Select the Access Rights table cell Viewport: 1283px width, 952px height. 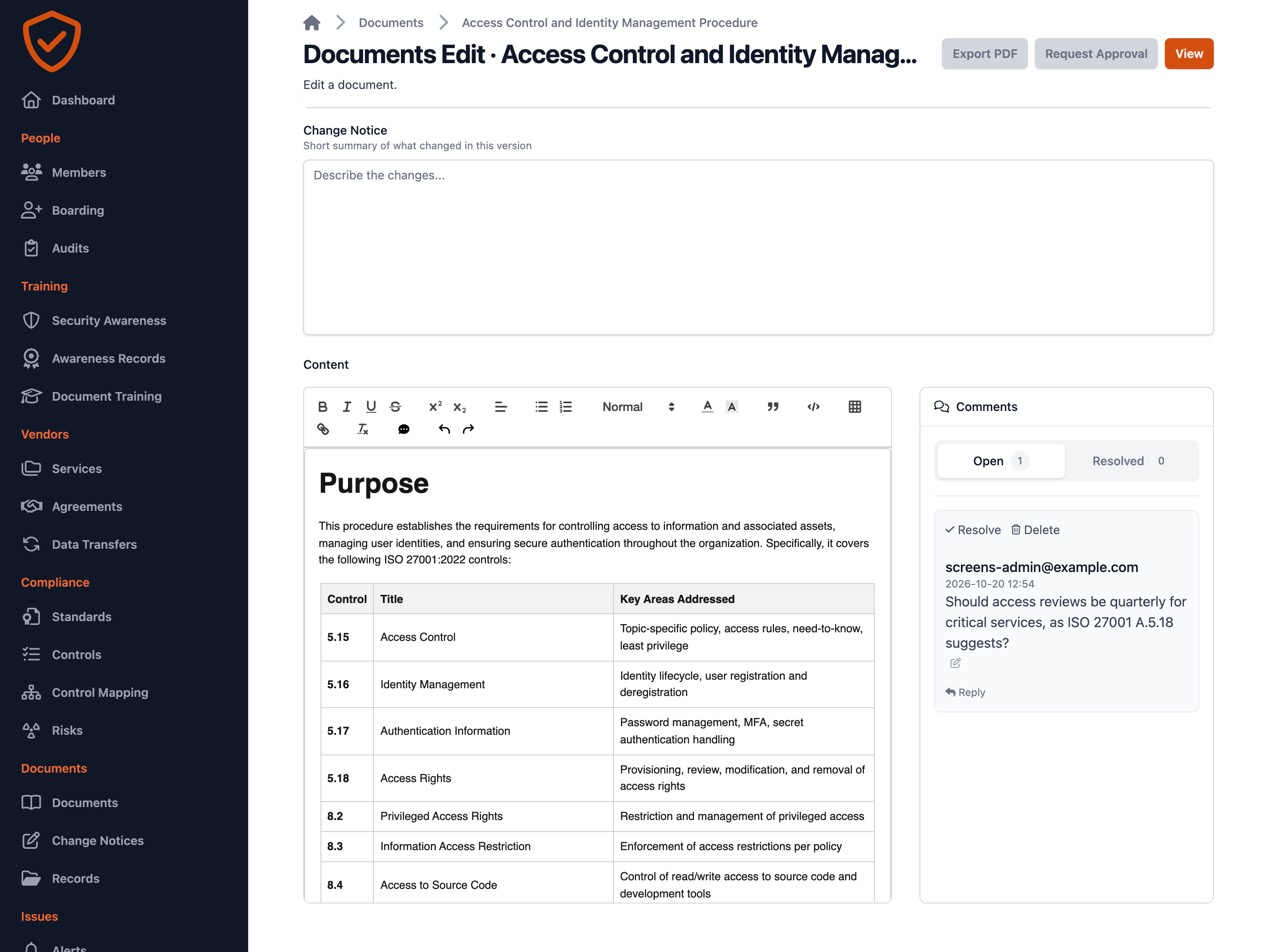coord(493,778)
